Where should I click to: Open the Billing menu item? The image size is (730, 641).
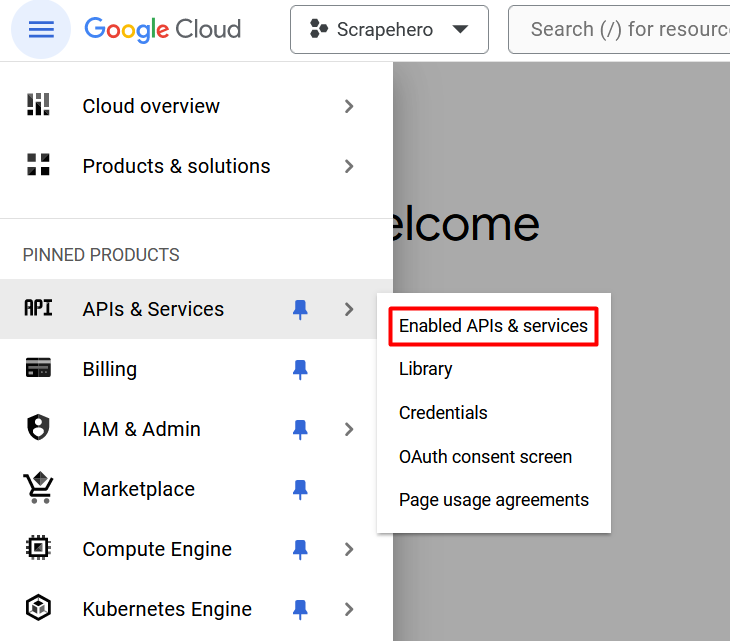[196, 369]
